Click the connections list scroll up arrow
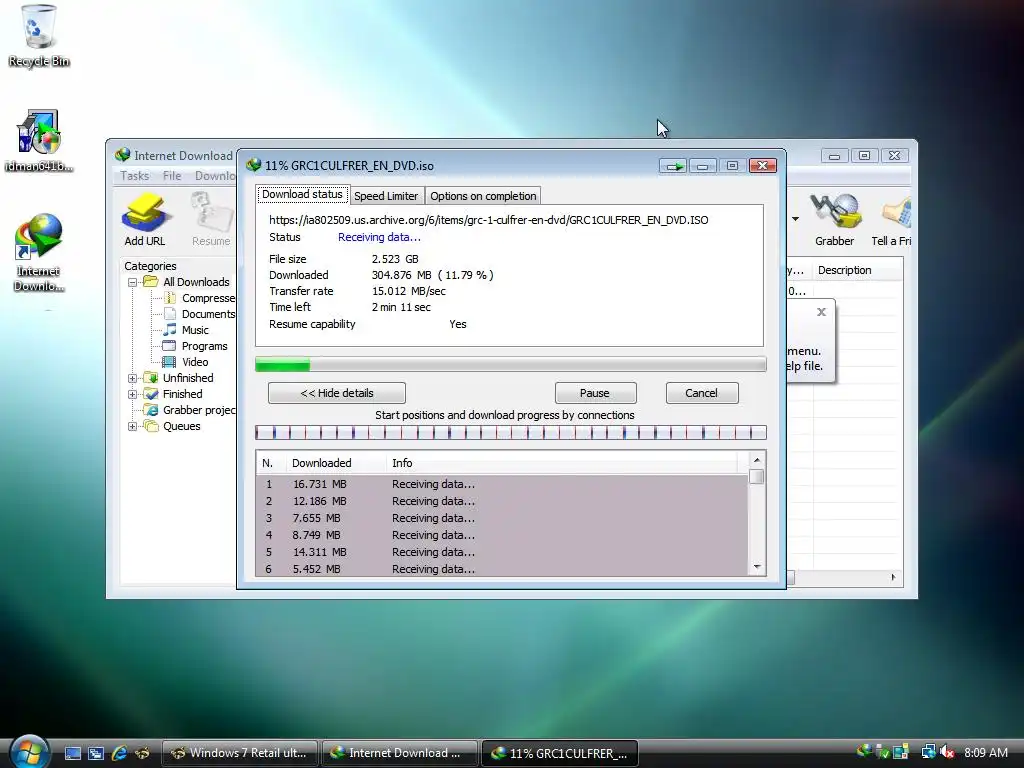The image size is (1024, 768). tap(757, 460)
